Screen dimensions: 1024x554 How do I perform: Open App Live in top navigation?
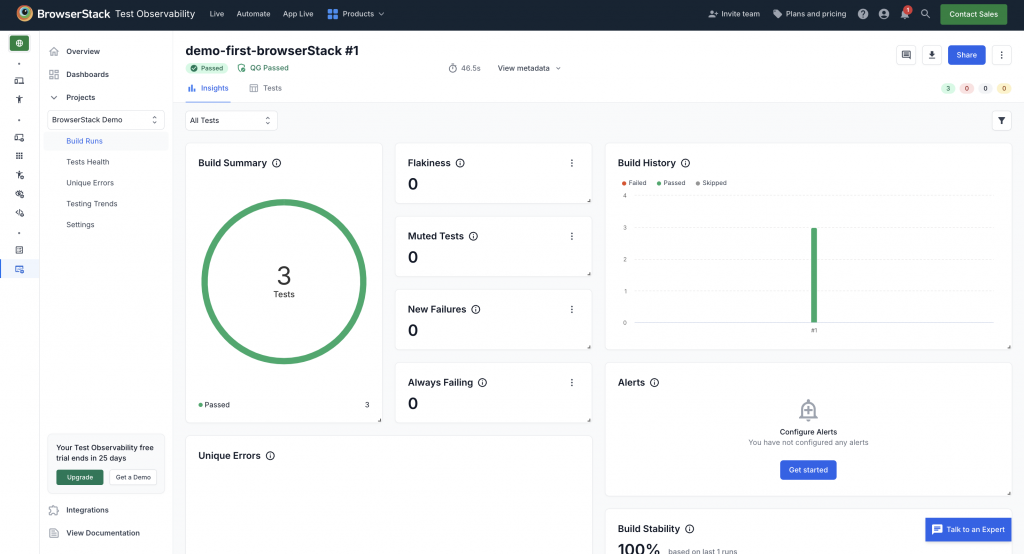(x=298, y=14)
